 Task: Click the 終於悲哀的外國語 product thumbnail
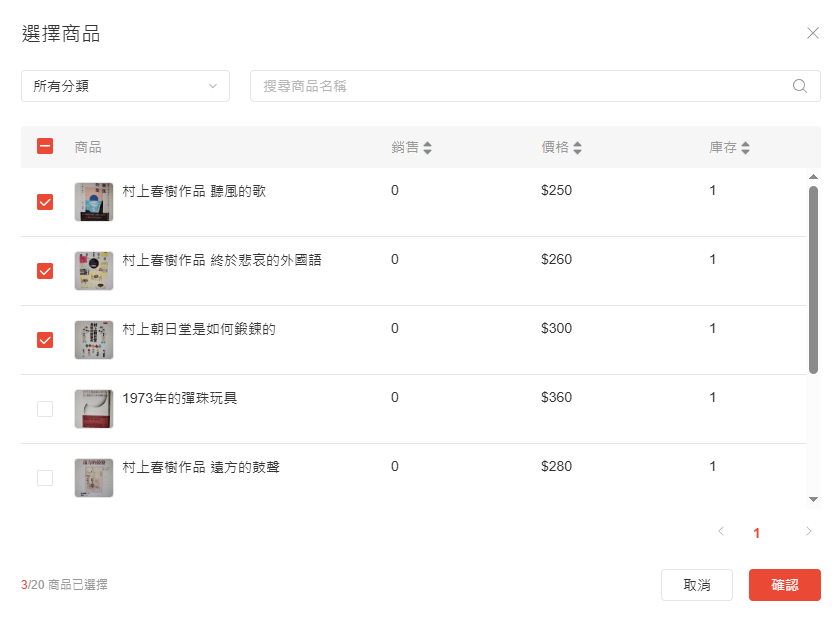[94, 271]
